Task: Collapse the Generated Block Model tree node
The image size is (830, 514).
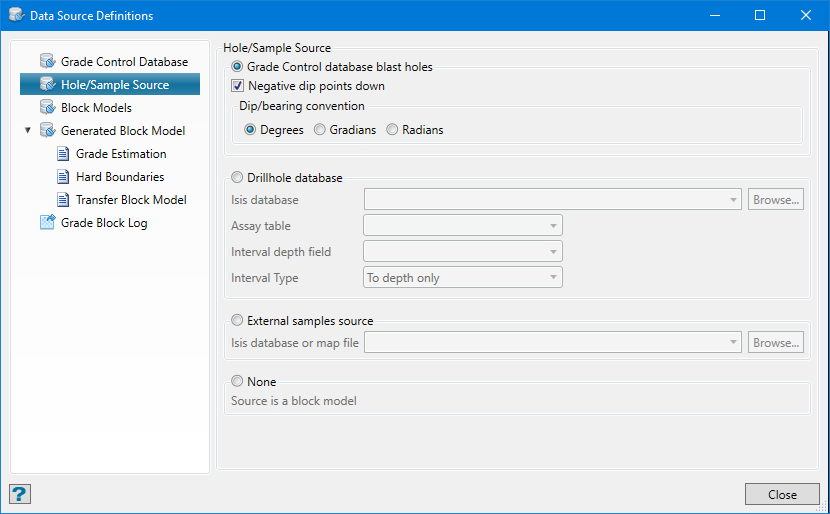Action: click(x=28, y=131)
